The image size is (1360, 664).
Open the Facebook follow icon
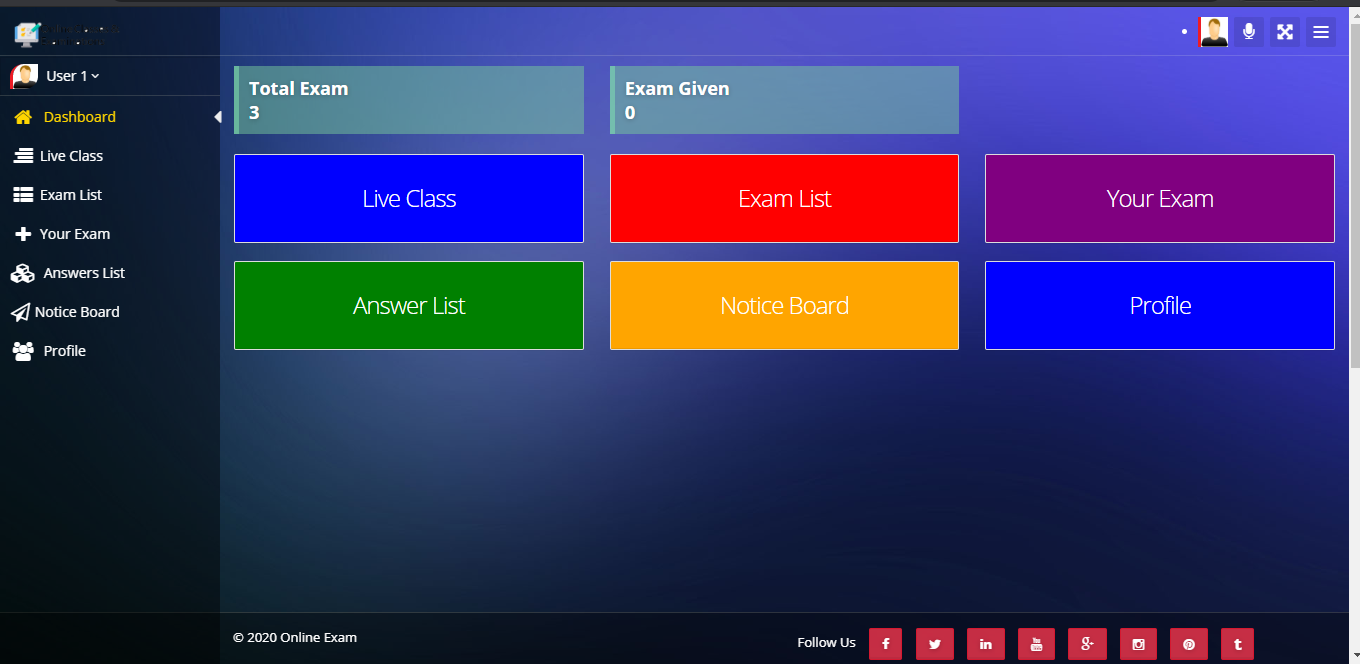point(885,644)
